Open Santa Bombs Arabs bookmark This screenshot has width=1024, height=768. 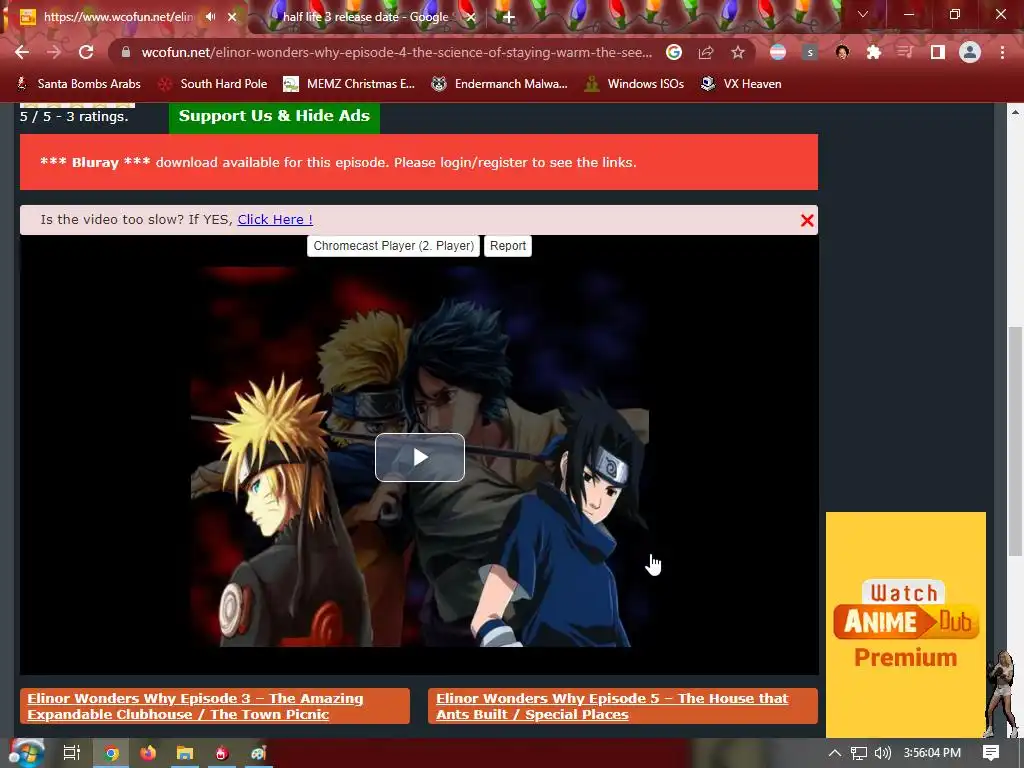click(78, 84)
